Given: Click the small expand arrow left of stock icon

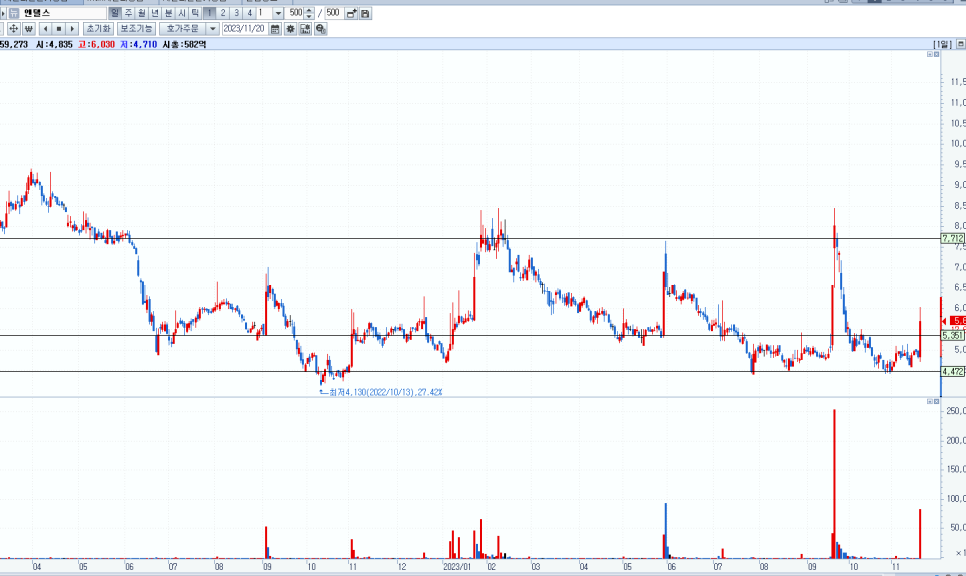Looking at the screenshot, I should coord(2,13).
